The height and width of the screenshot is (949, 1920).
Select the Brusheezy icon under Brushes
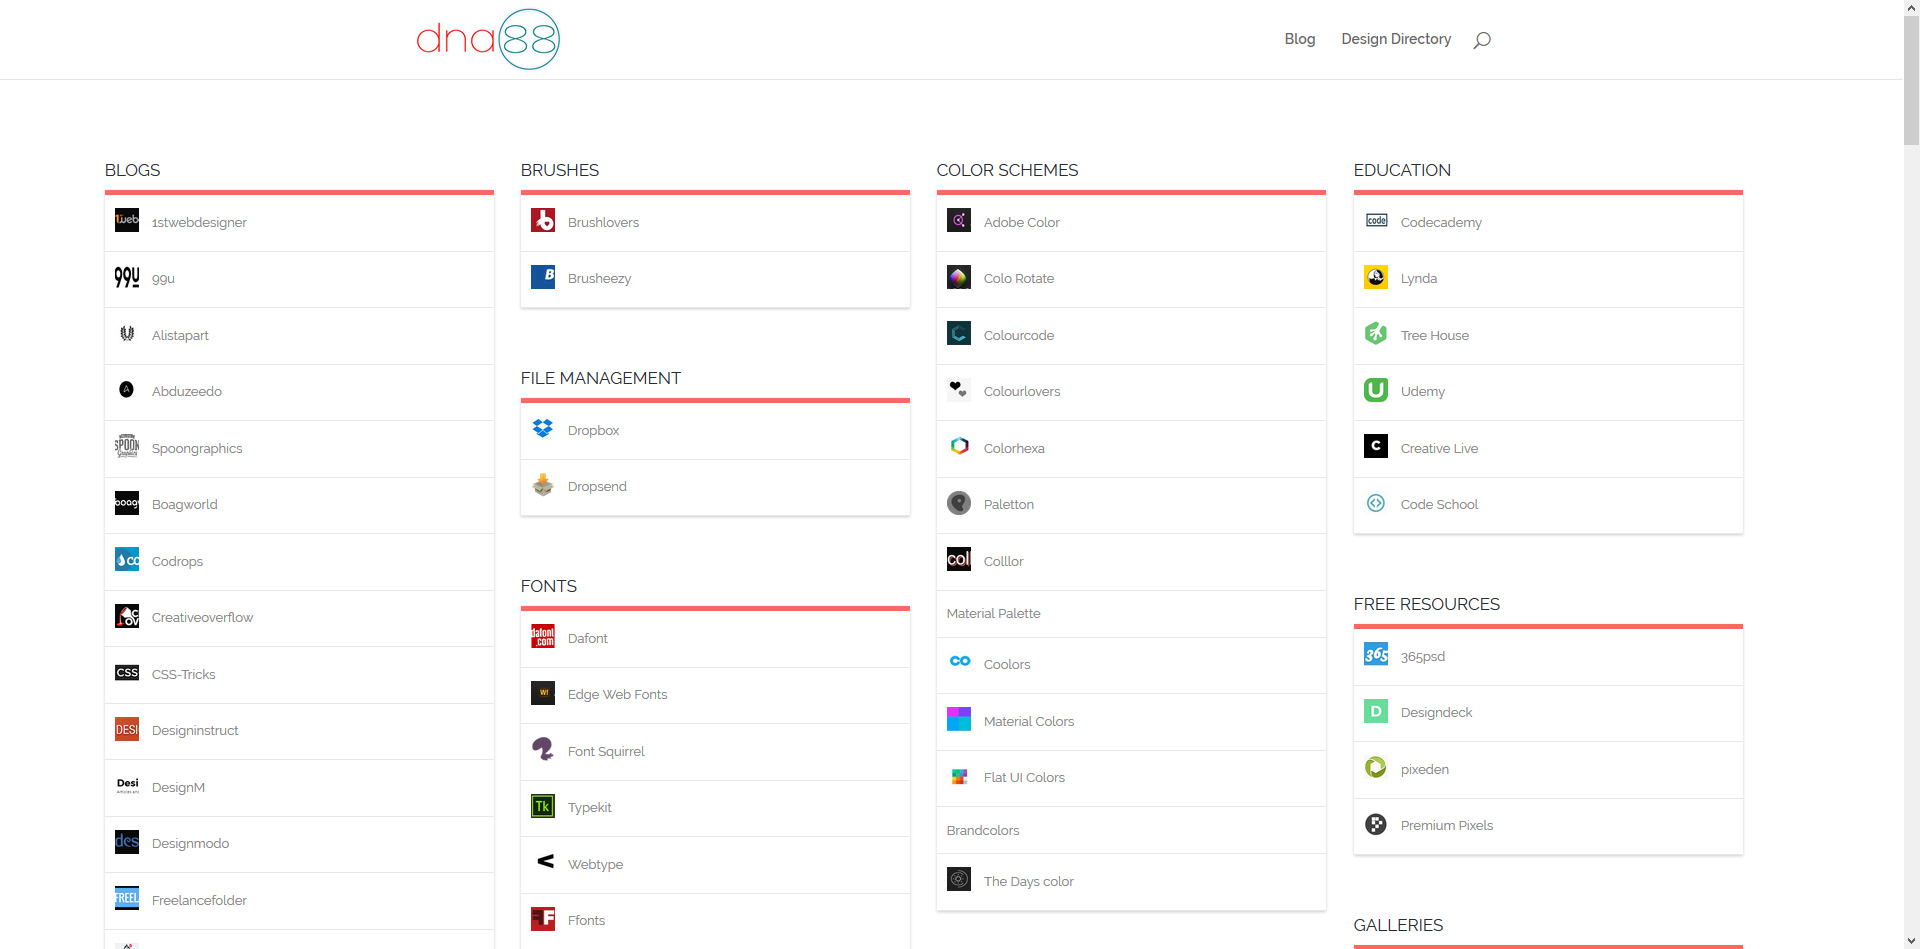543,277
